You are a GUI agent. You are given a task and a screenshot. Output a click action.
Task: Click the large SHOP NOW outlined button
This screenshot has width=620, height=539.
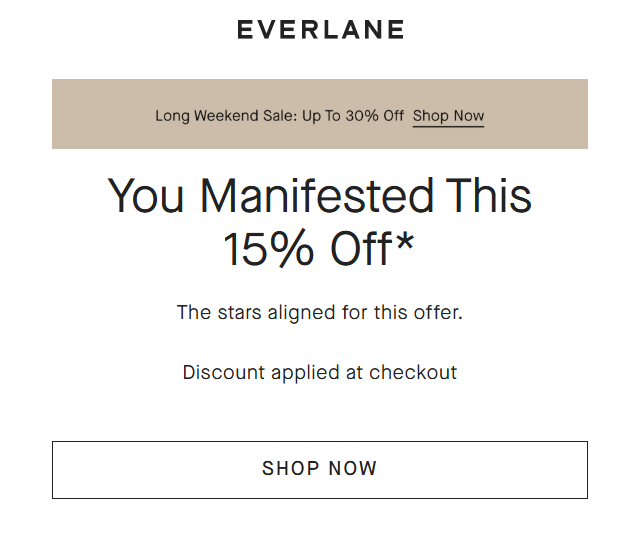(x=319, y=469)
